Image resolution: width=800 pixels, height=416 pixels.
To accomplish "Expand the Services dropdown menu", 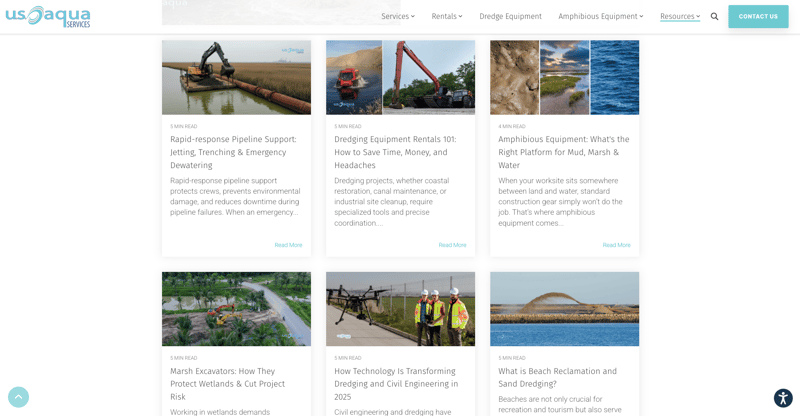I will [397, 16].
